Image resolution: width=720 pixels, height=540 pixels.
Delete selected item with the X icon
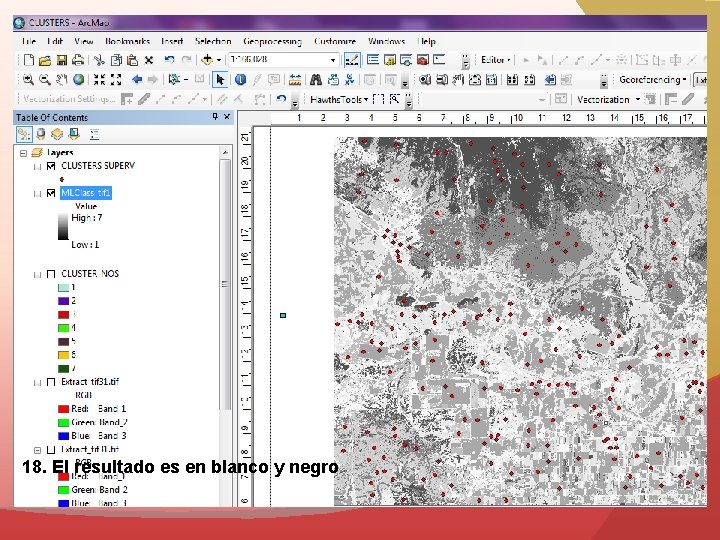149,60
